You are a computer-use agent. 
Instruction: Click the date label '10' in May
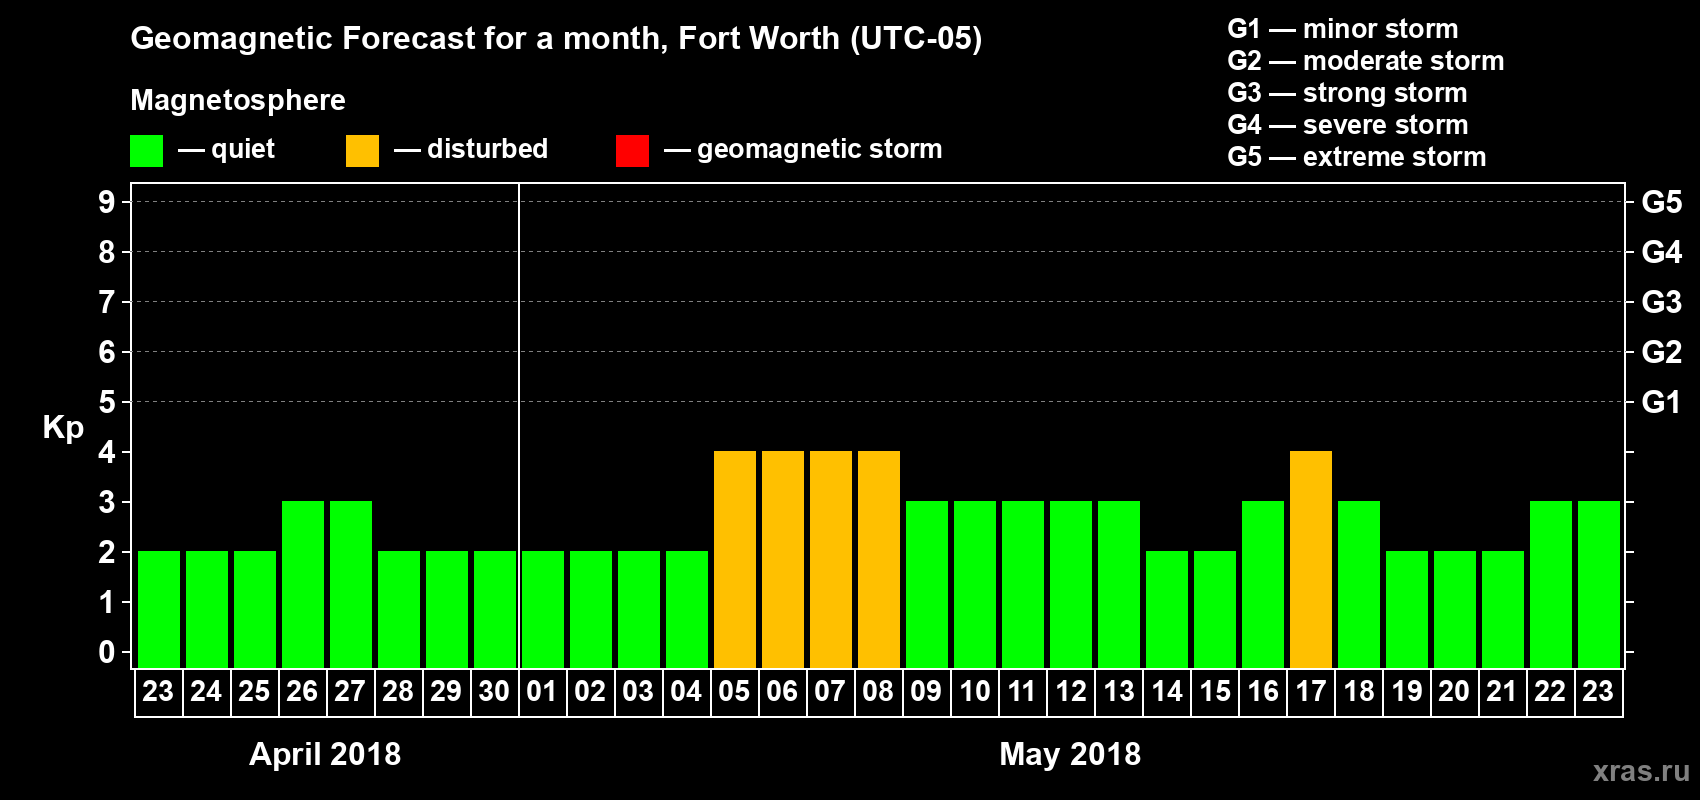pyautogui.click(x=974, y=691)
